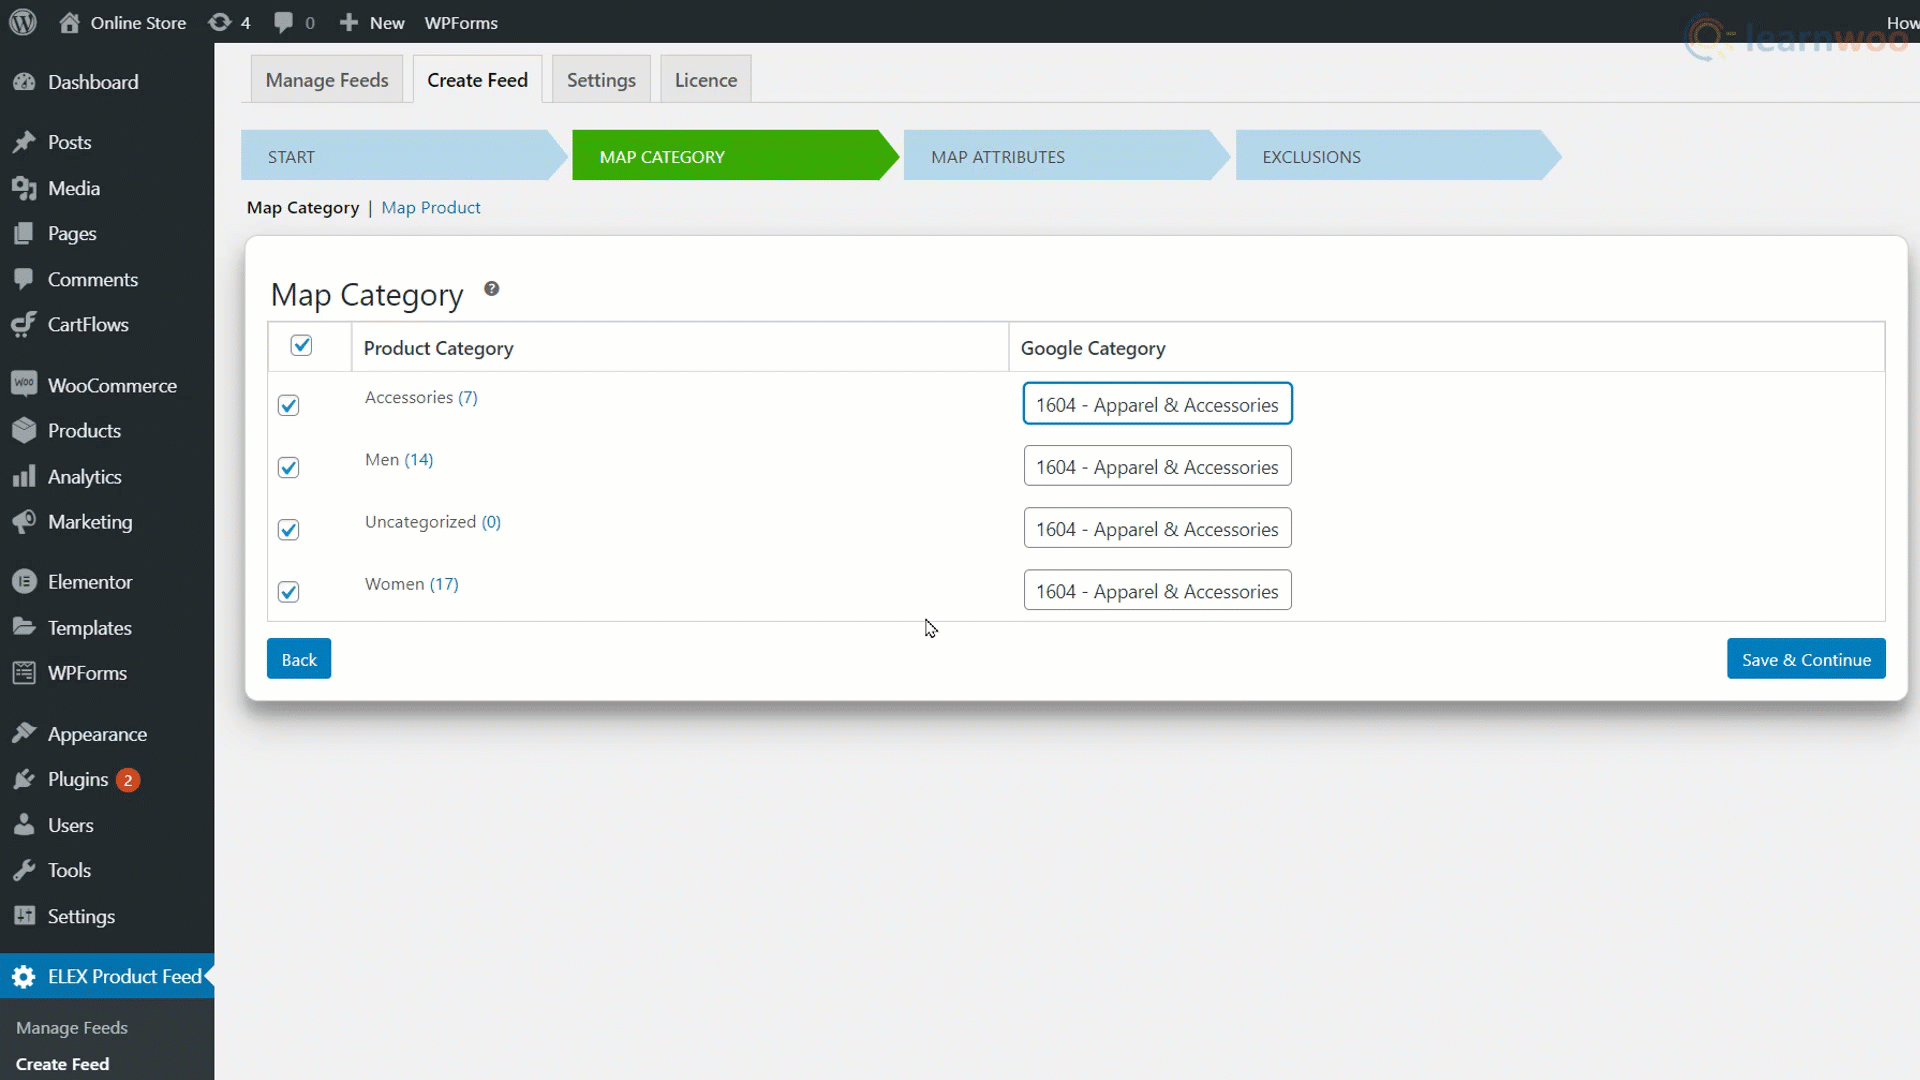Switch to the Manage Feeds tab
Screen dimensions: 1920x1080
point(327,80)
